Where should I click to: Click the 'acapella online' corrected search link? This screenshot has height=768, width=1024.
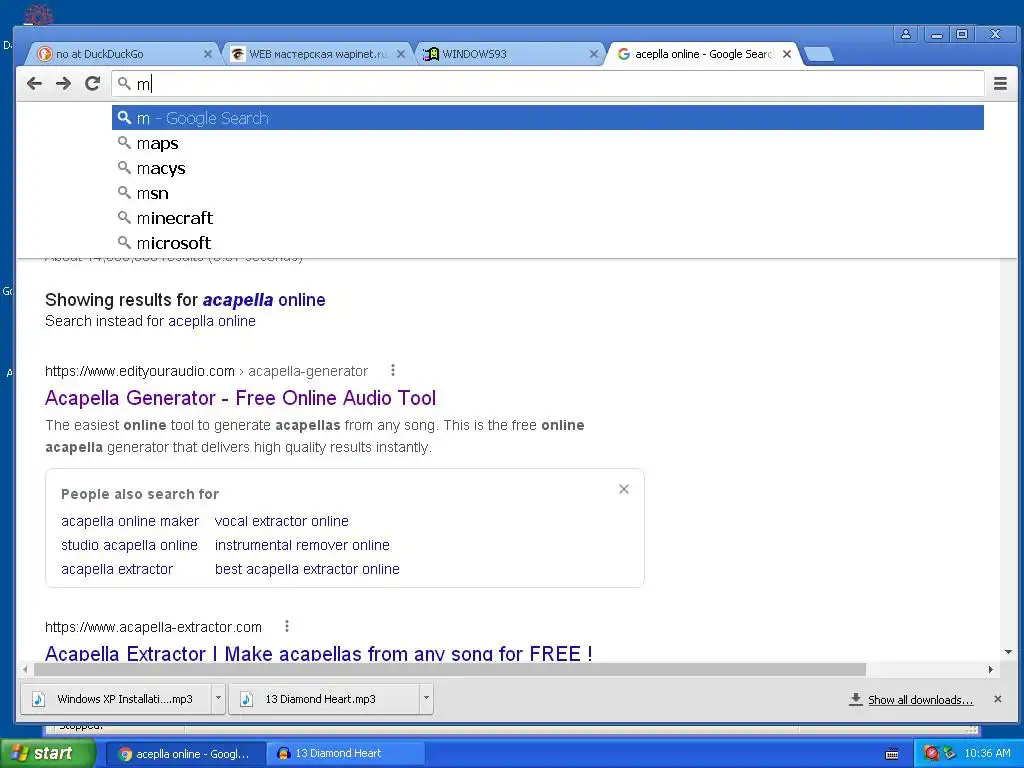point(264,300)
